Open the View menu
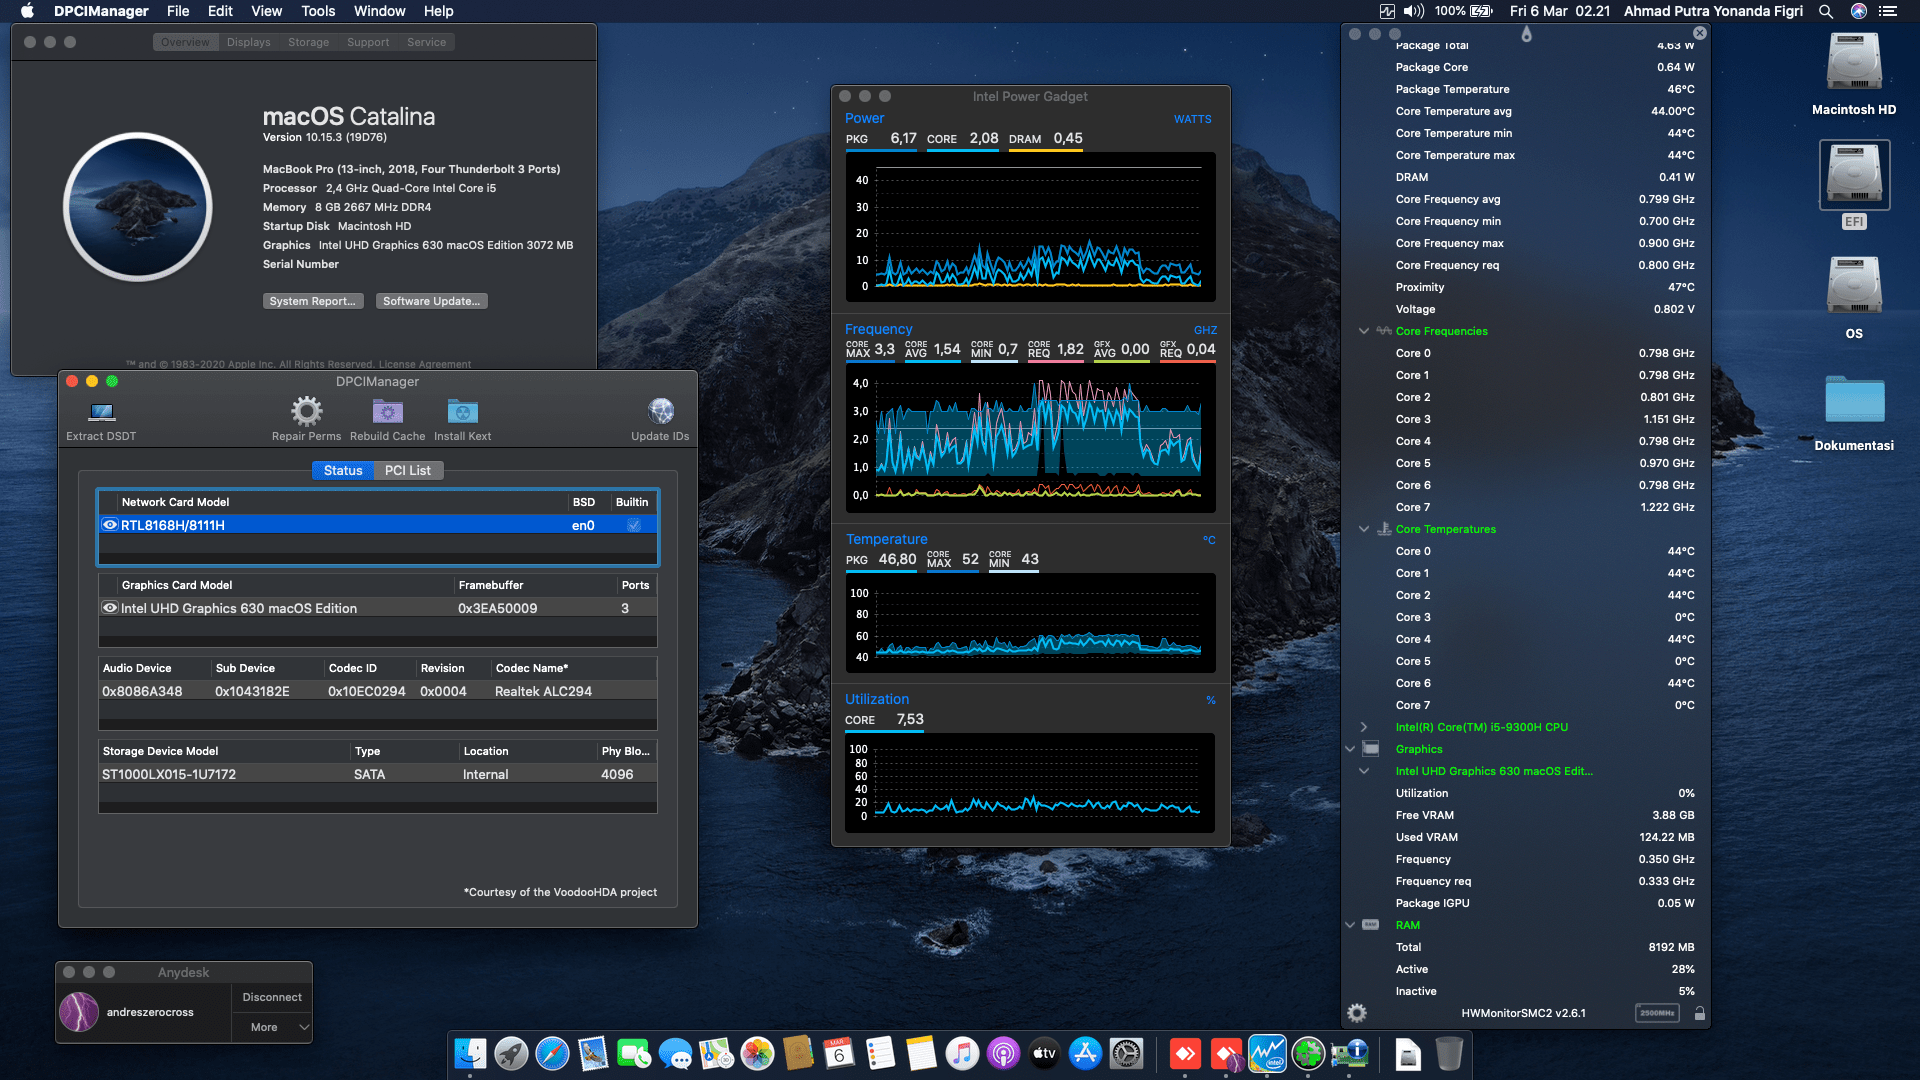Viewport: 1920px width, 1080px height. point(266,11)
